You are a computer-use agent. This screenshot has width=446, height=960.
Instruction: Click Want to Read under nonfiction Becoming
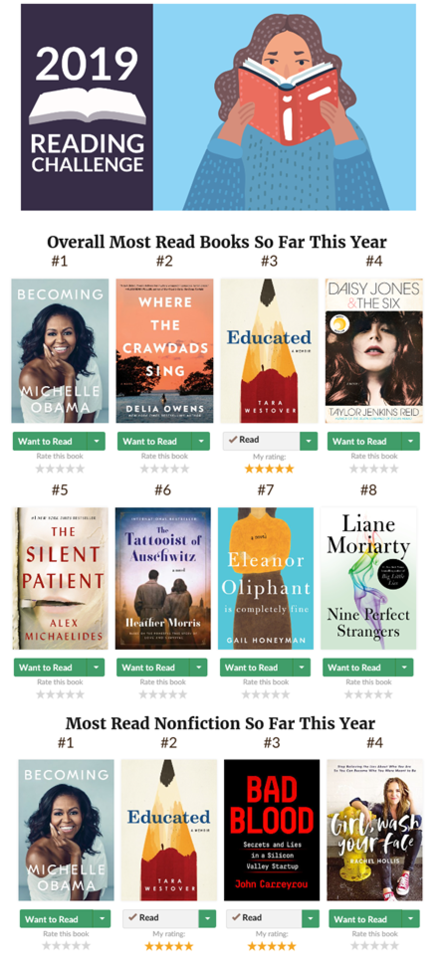pos(56,918)
